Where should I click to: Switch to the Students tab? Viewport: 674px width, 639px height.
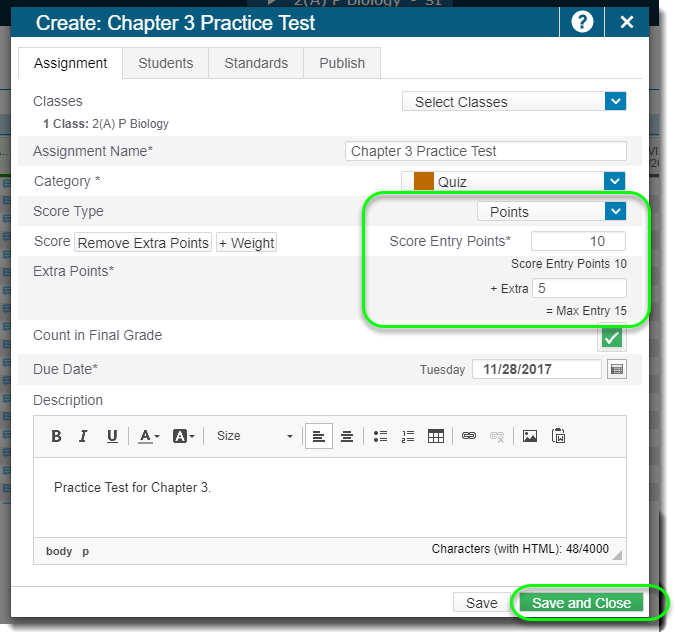pyautogui.click(x=165, y=63)
